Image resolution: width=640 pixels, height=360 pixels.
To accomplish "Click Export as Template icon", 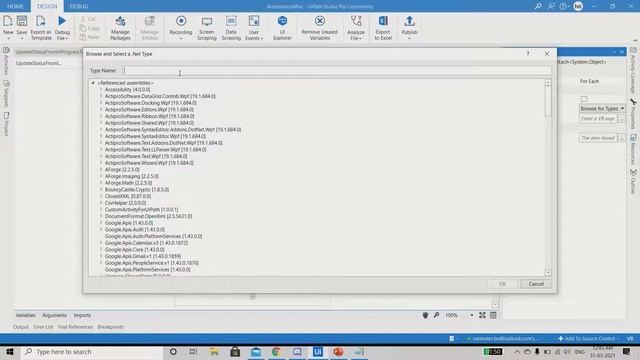I will [x=41, y=21].
